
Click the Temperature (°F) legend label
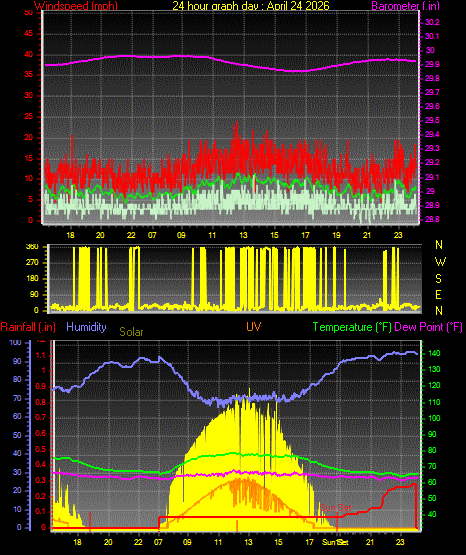pos(352,327)
